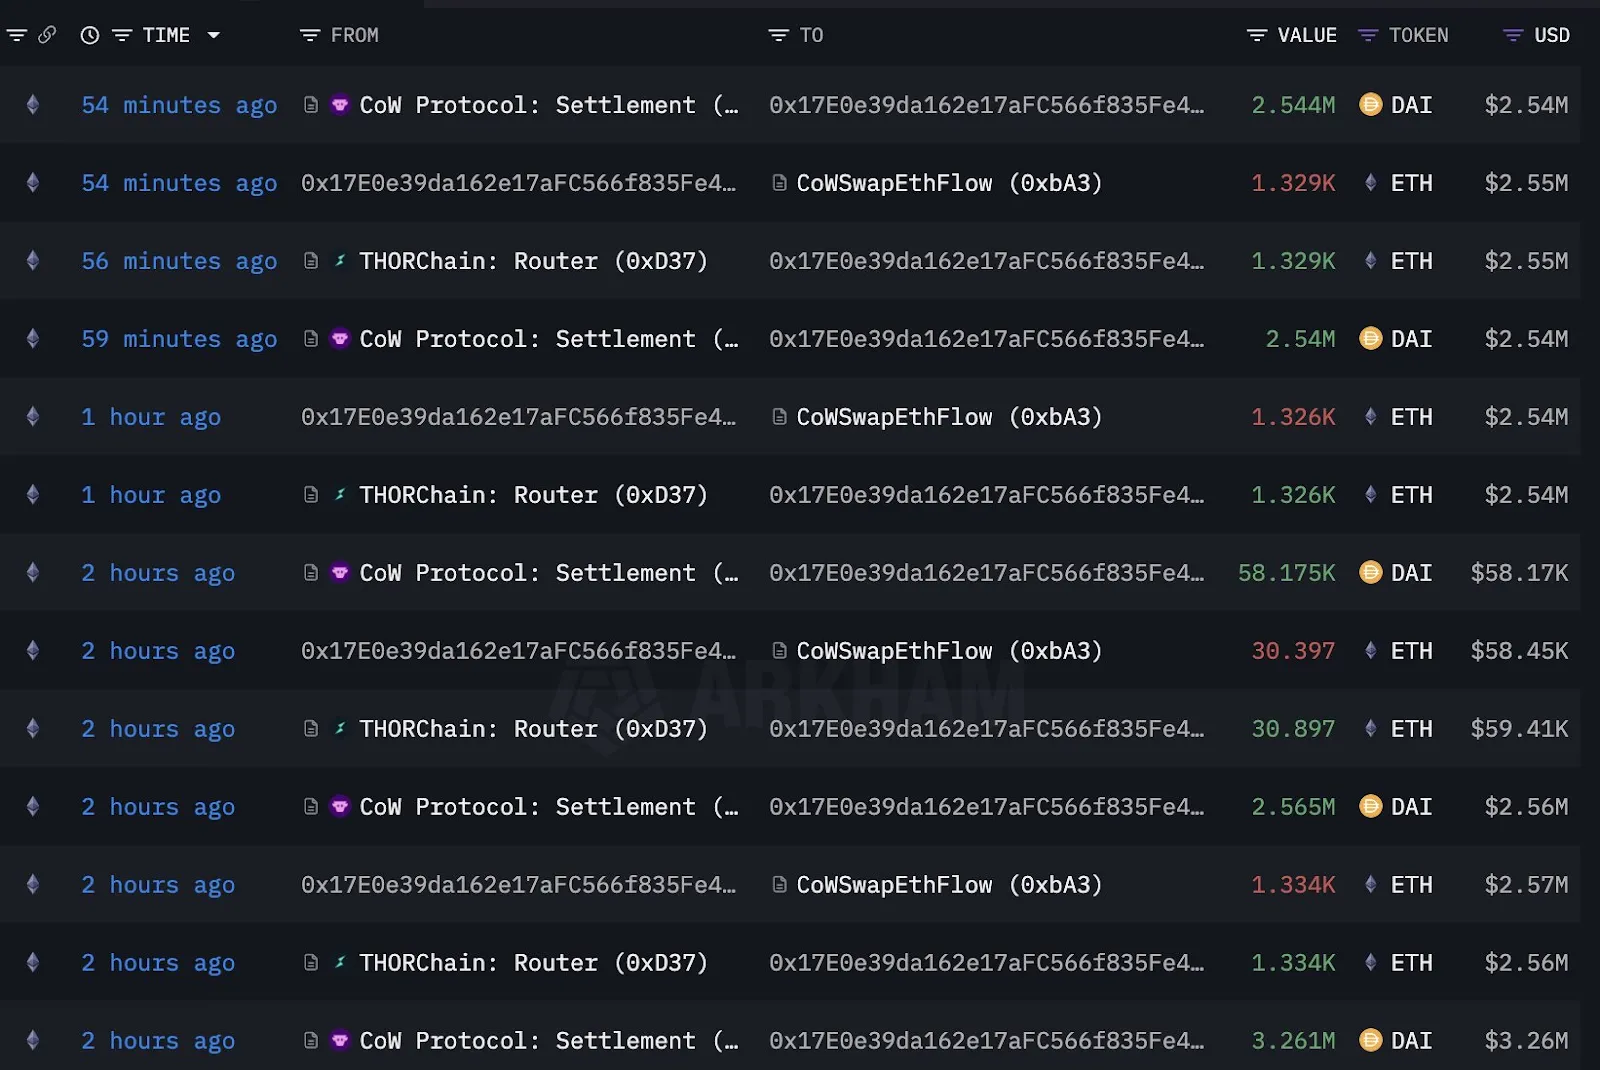Viewport: 1600px width, 1070px height.
Task: Filter by VALUE column
Action: 1257,35
